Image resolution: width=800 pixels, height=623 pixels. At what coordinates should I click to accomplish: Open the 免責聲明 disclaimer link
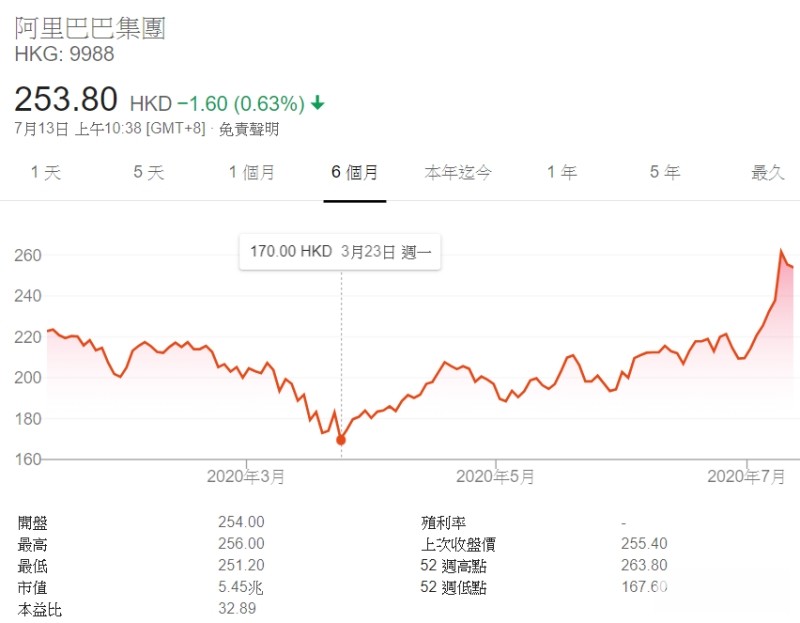point(248,129)
